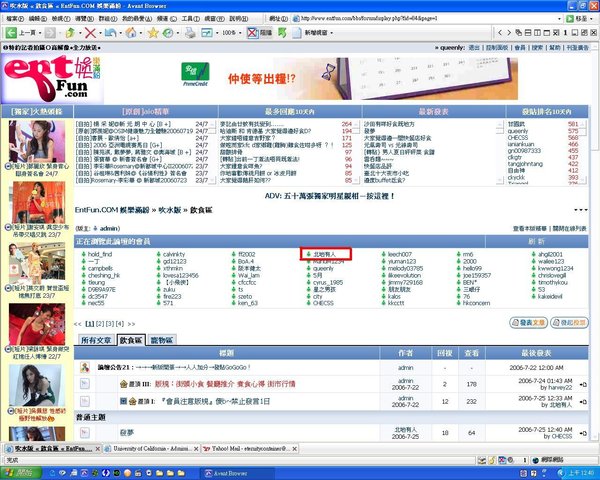Click the green arrow icon beside 阻擋

point(282,33)
